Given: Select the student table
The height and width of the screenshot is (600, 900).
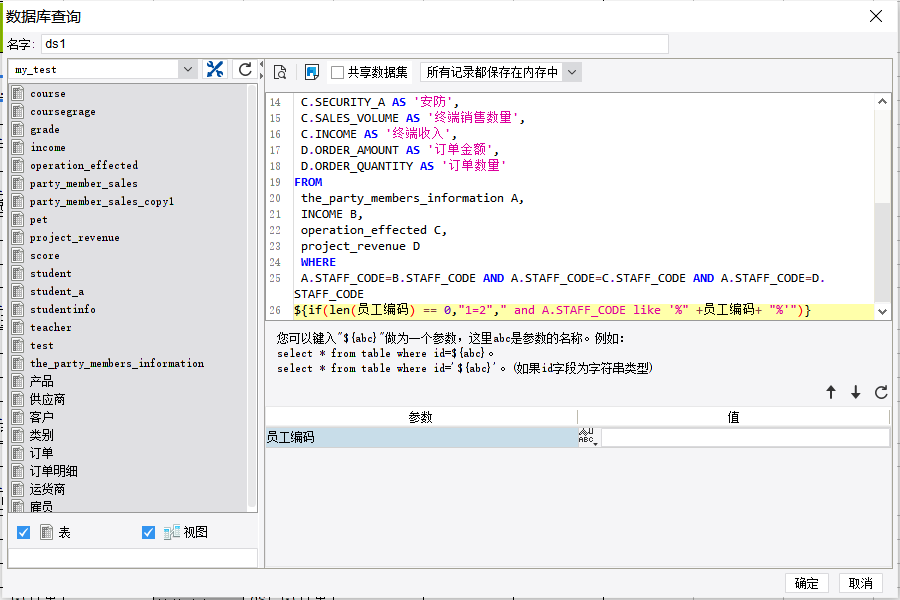Looking at the screenshot, I should [51, 273].
